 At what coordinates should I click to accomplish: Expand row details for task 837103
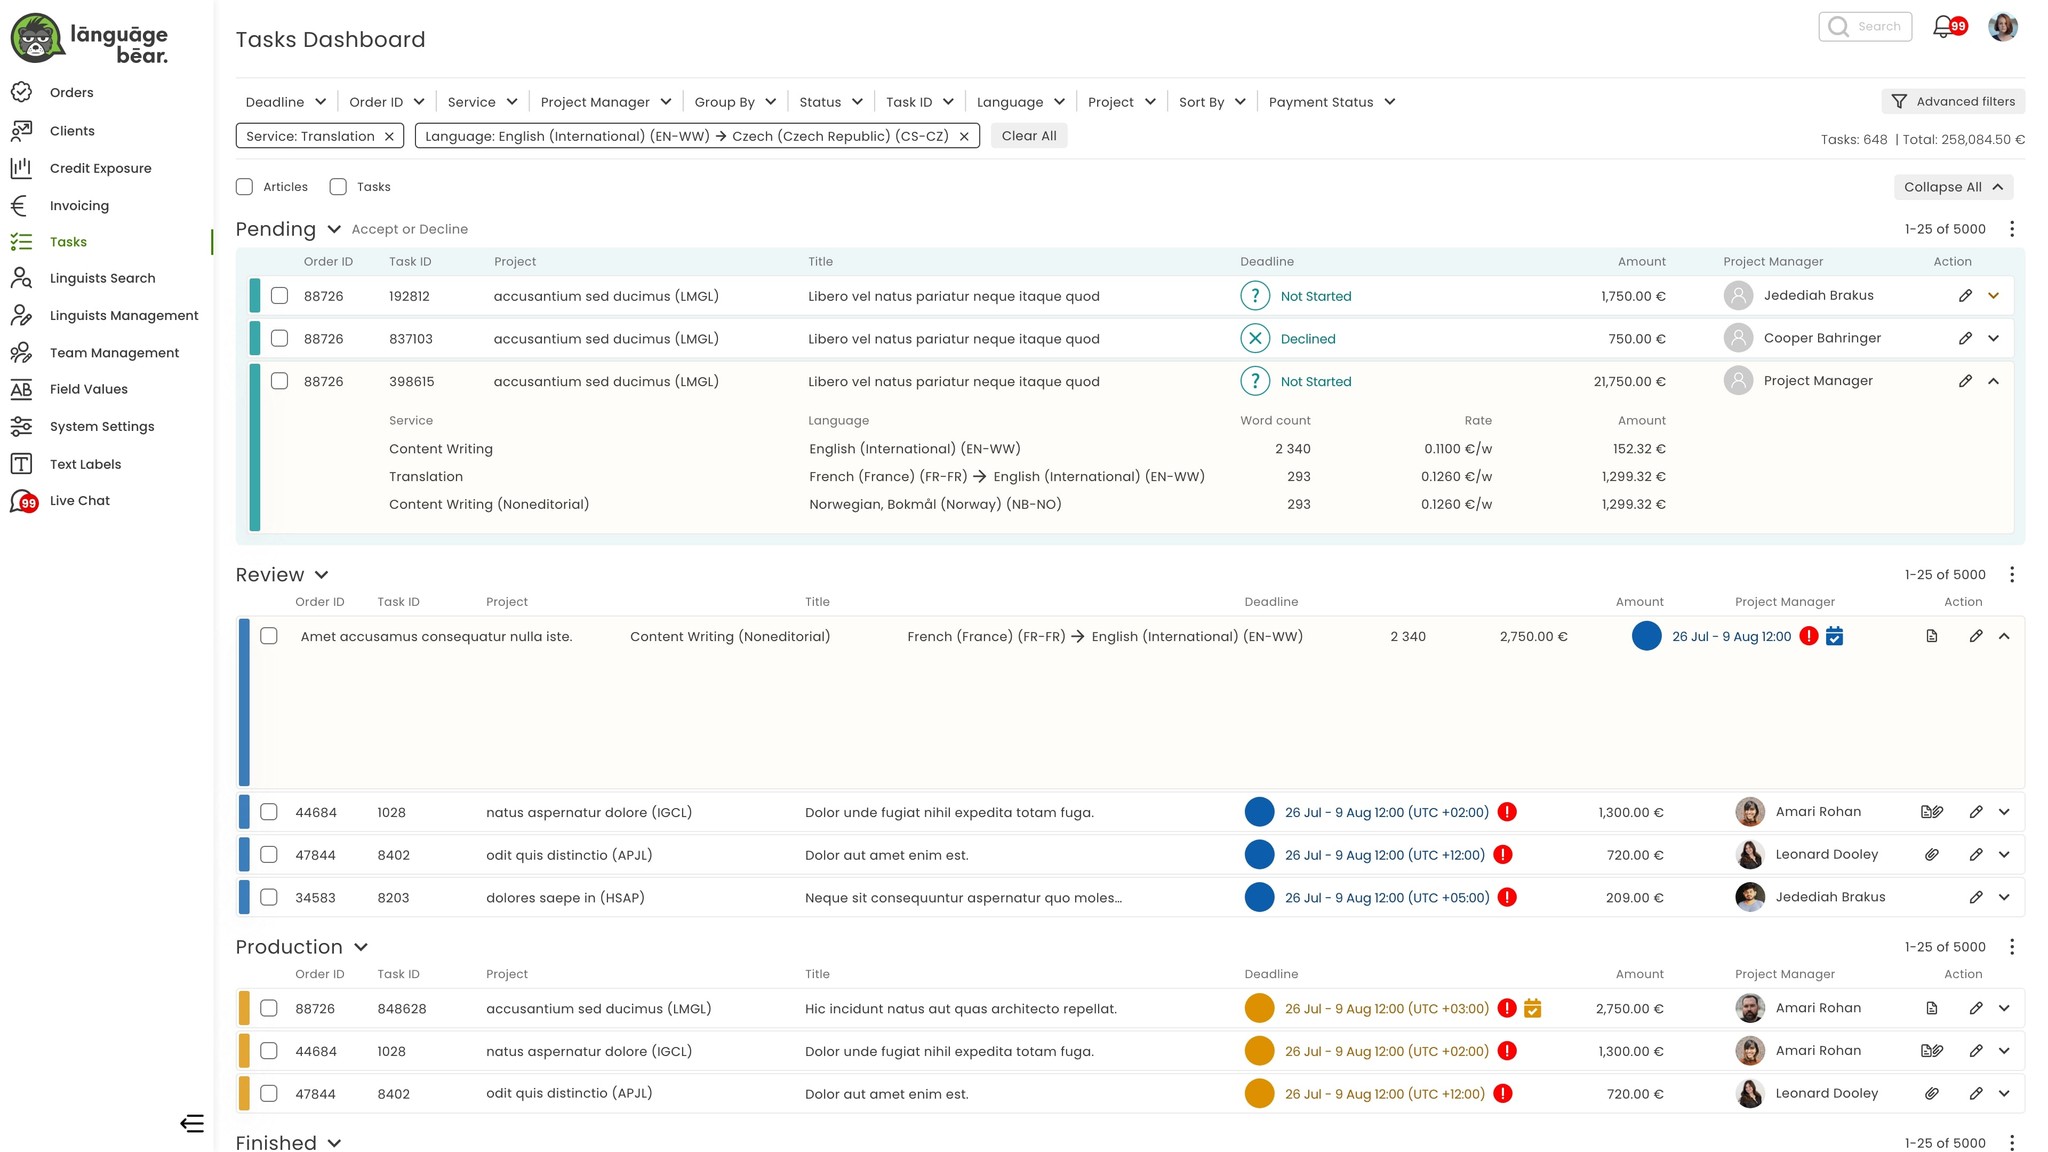point(1993,339)
